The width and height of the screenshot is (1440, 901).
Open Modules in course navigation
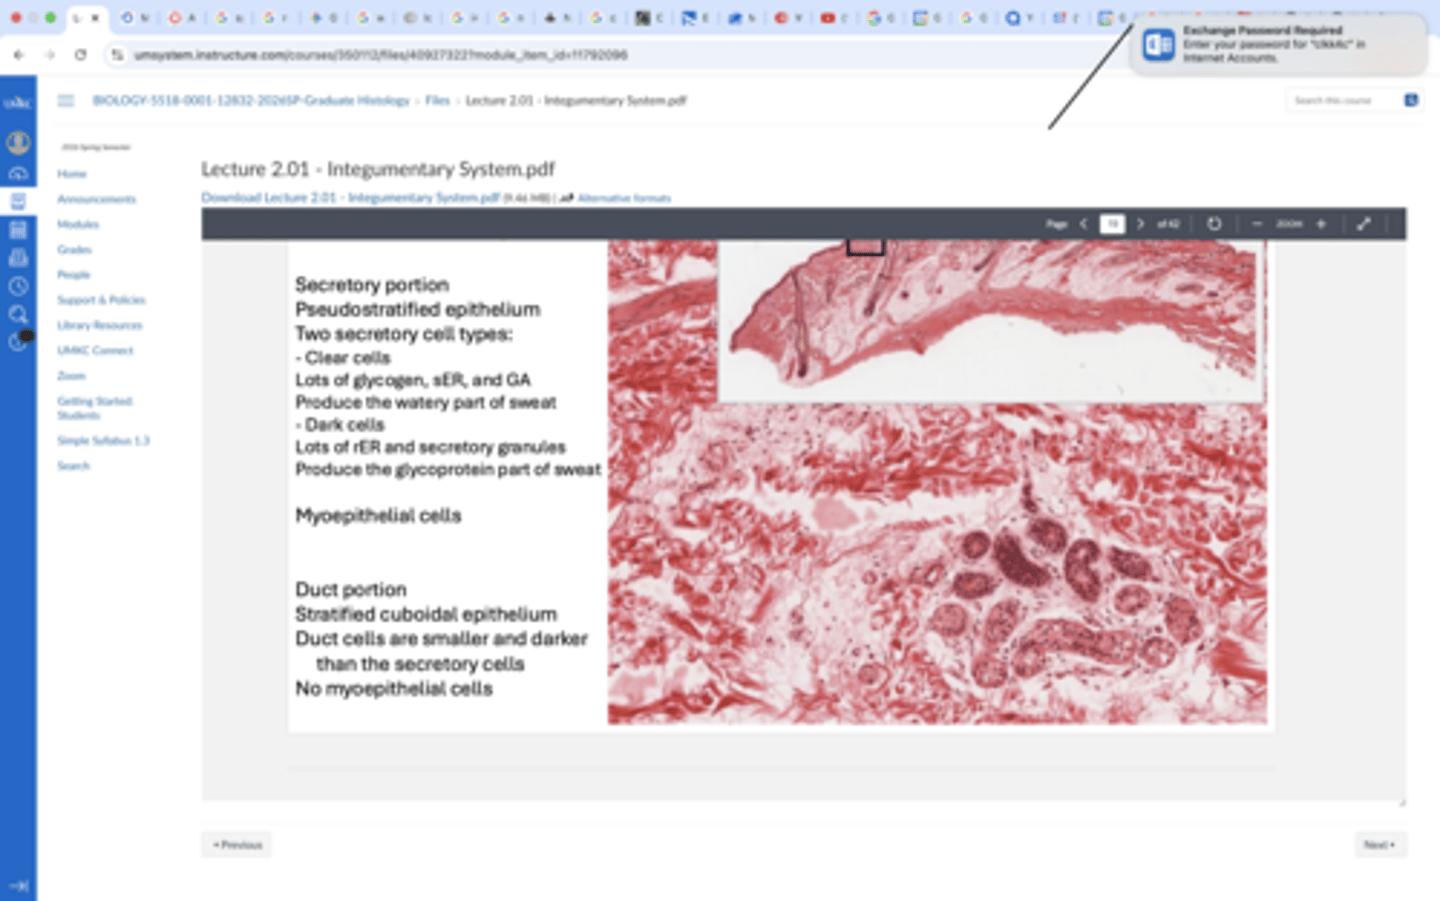(78, 224)
